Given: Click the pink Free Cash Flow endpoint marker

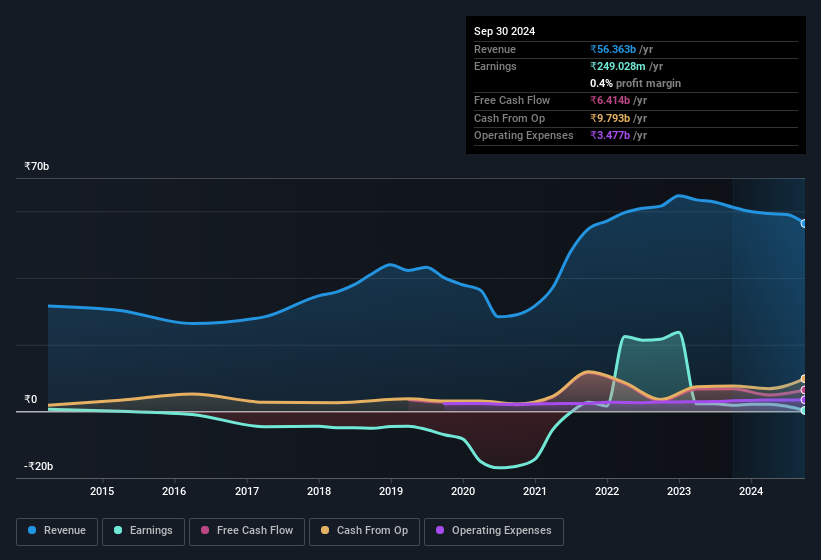Looking at the screenshot, I should click(804, 390).
